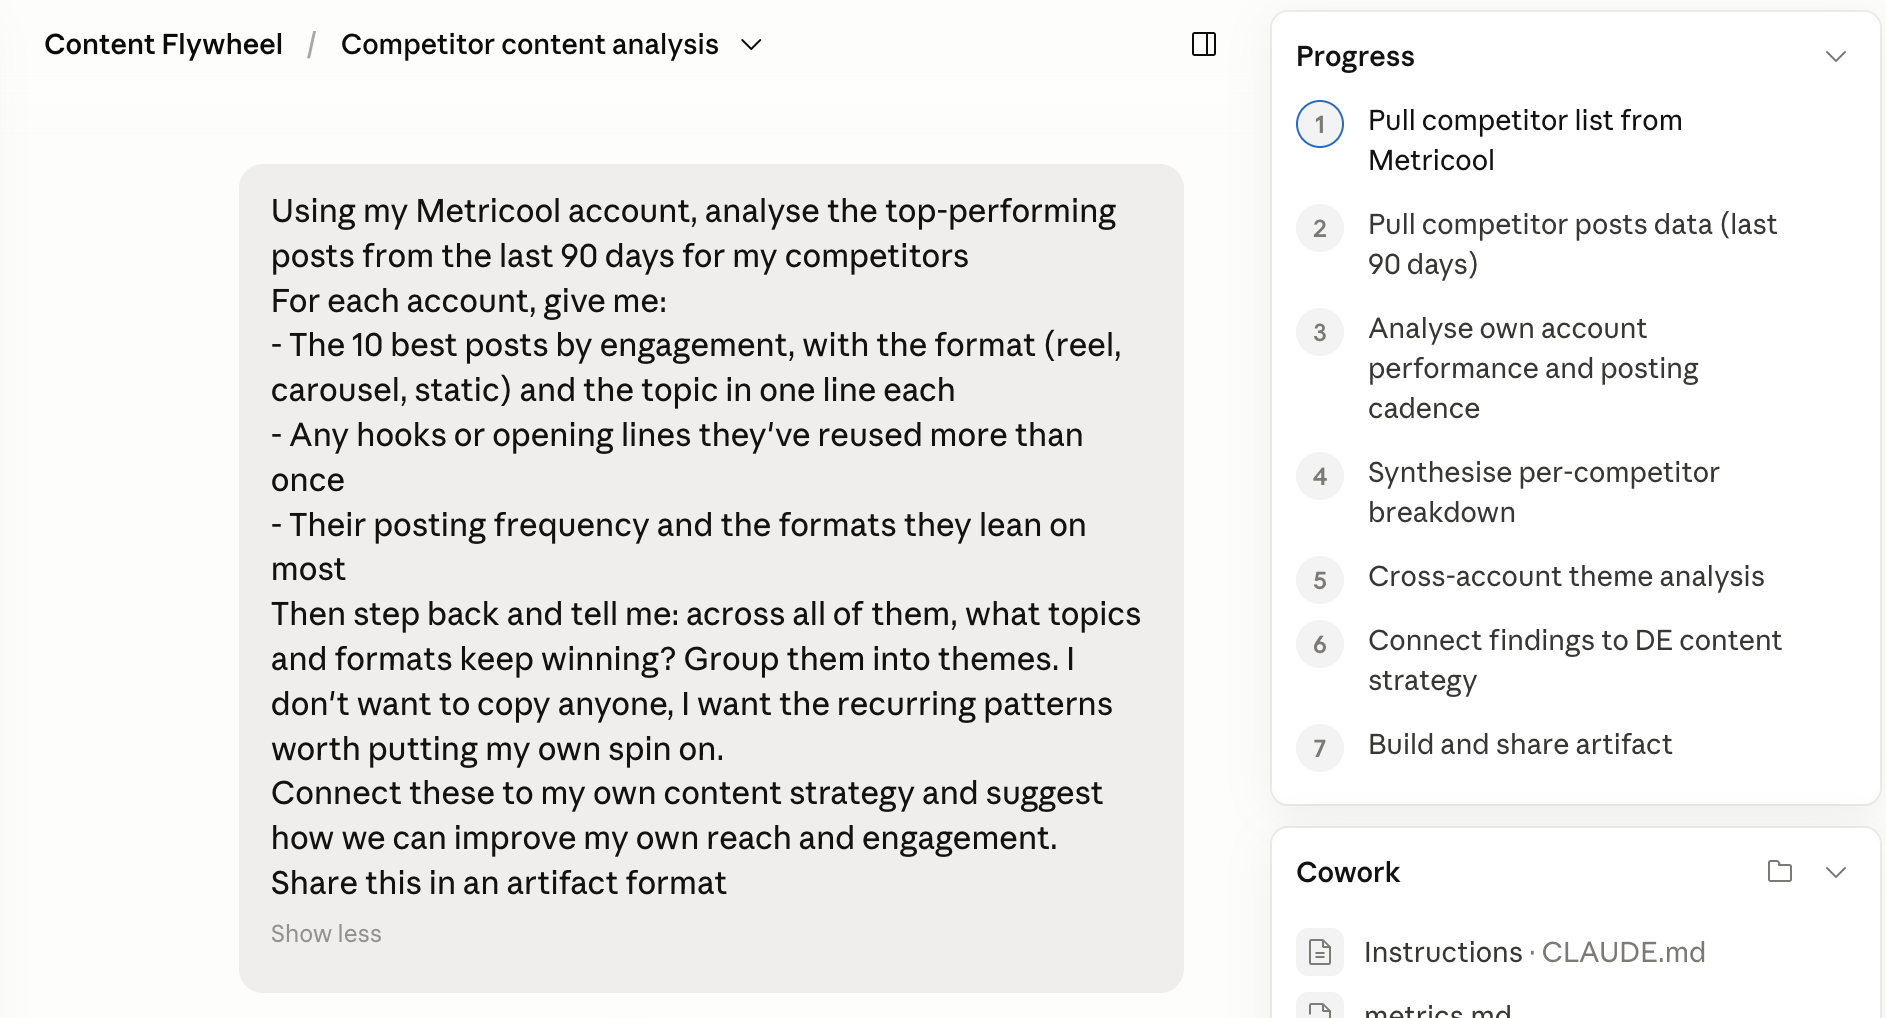1886x1018 pixels.
Task: Select the Competitor content analysis title
Action: click(530, 44)
